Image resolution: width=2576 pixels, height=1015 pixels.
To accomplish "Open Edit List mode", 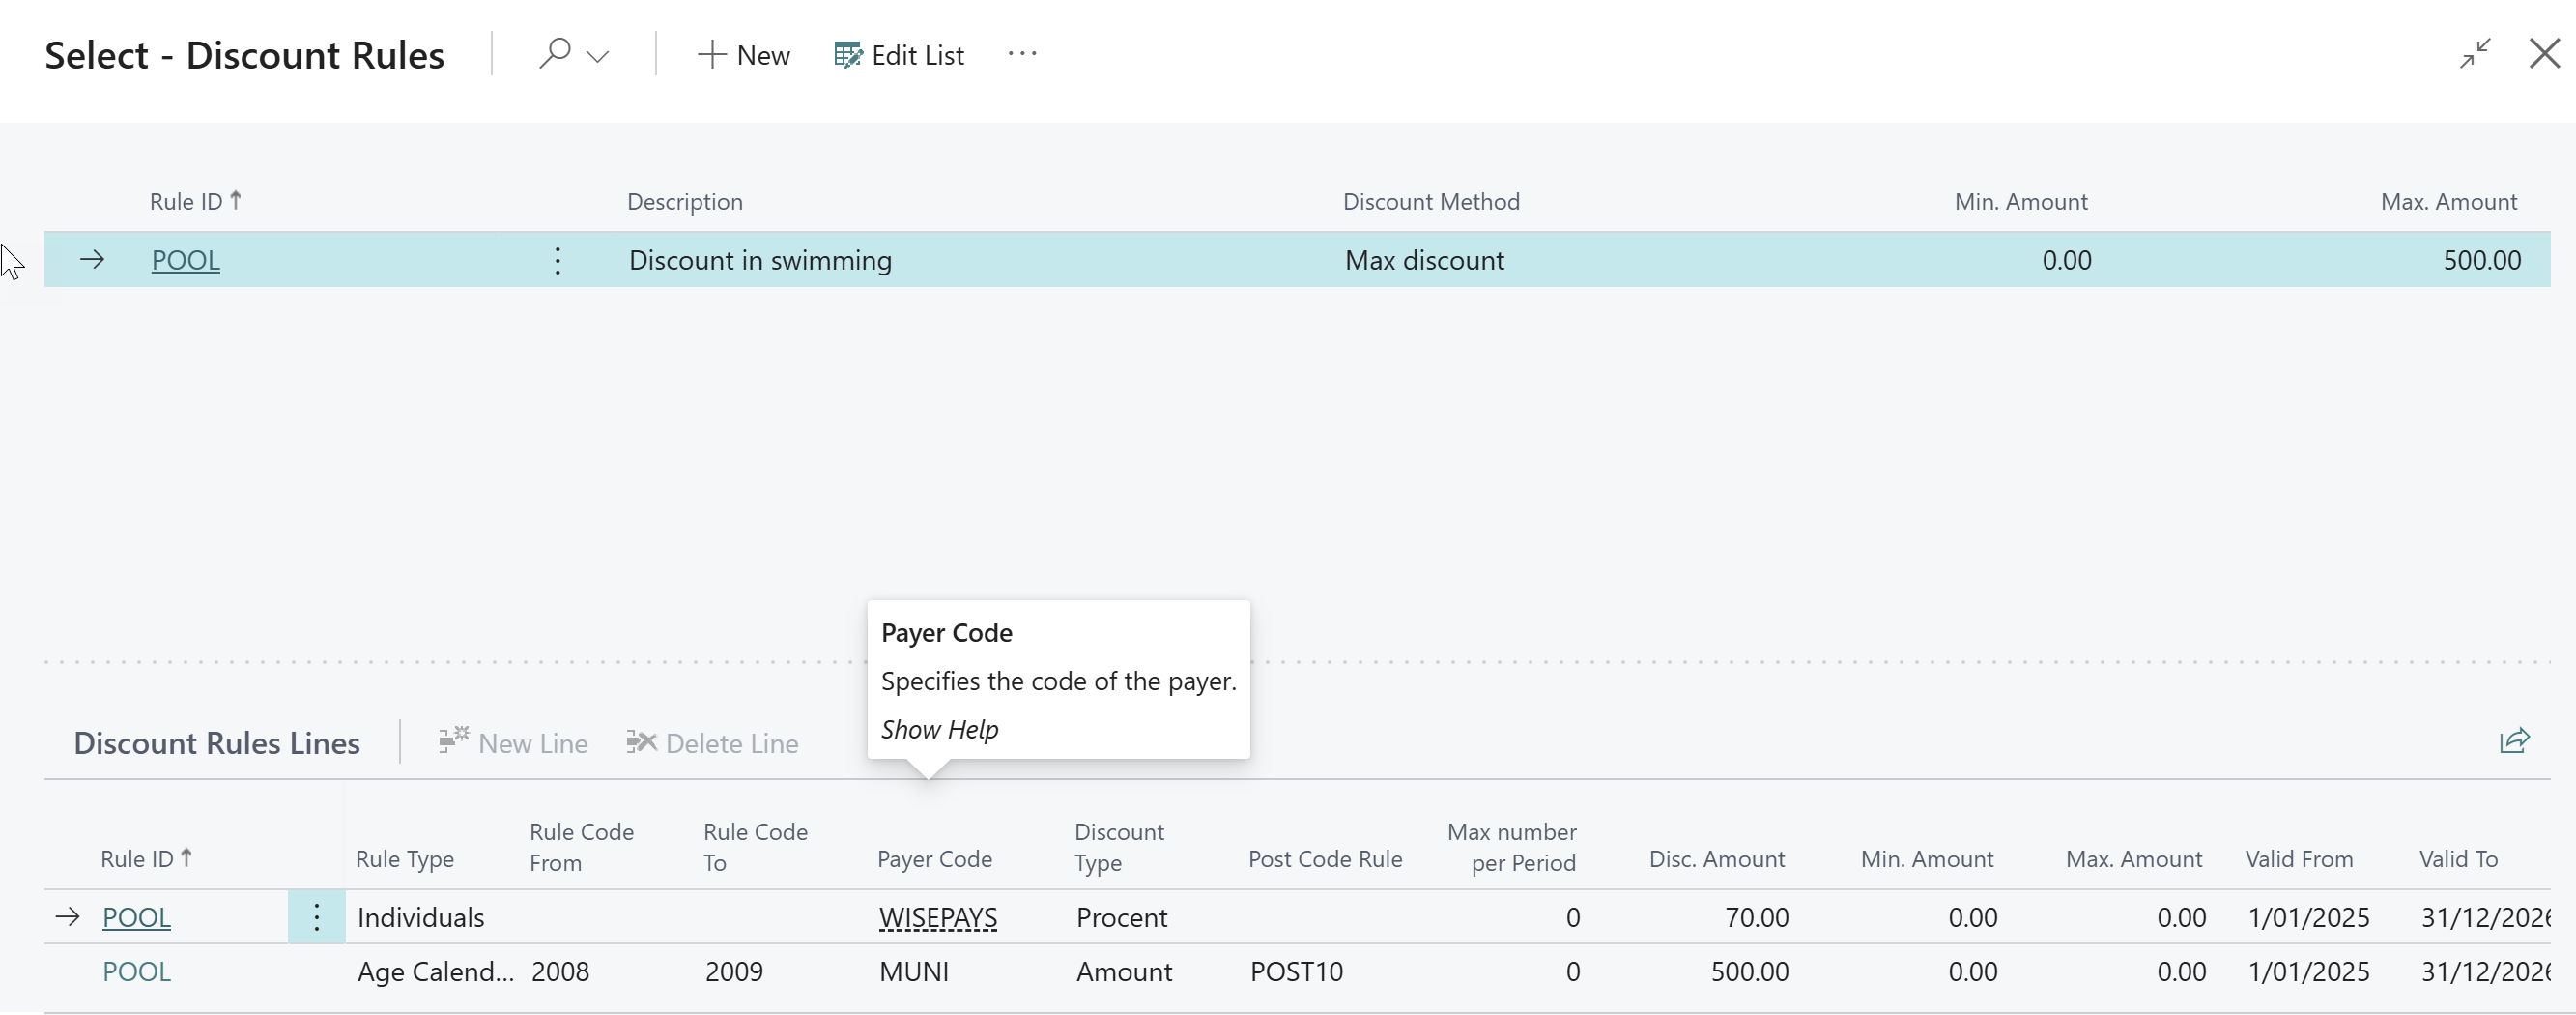I will pos(899,55).
